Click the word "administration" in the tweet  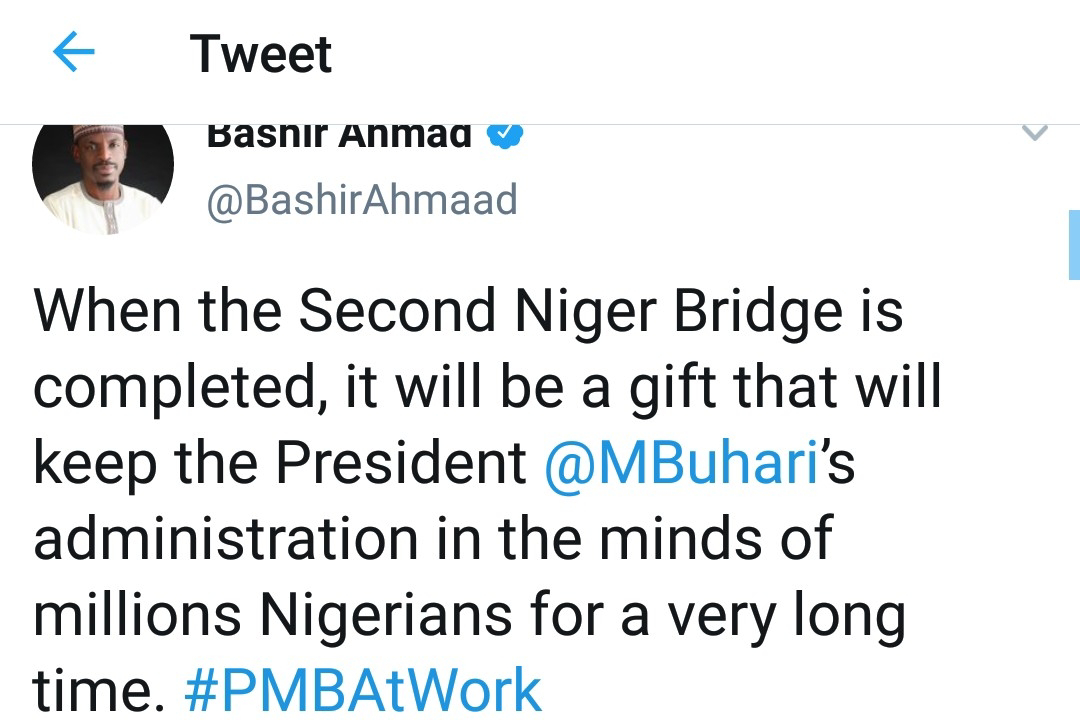(225, 539)
